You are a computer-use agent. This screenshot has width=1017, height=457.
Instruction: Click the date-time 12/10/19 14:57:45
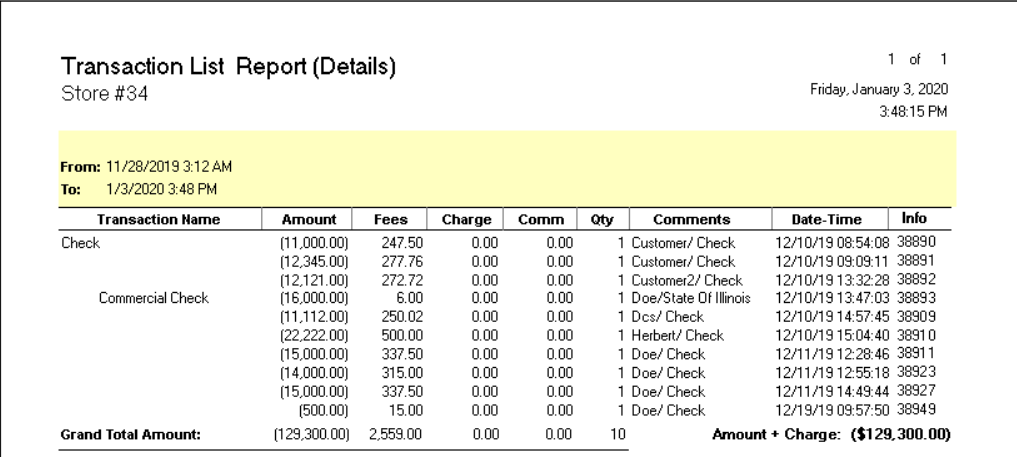coord(833,317)
